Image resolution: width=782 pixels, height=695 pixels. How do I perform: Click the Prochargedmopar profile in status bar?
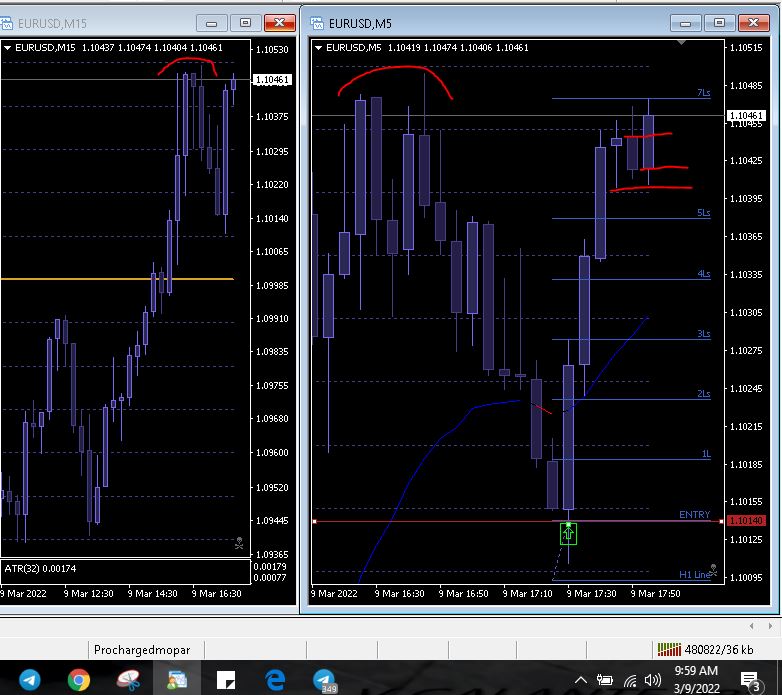point(142,650)
